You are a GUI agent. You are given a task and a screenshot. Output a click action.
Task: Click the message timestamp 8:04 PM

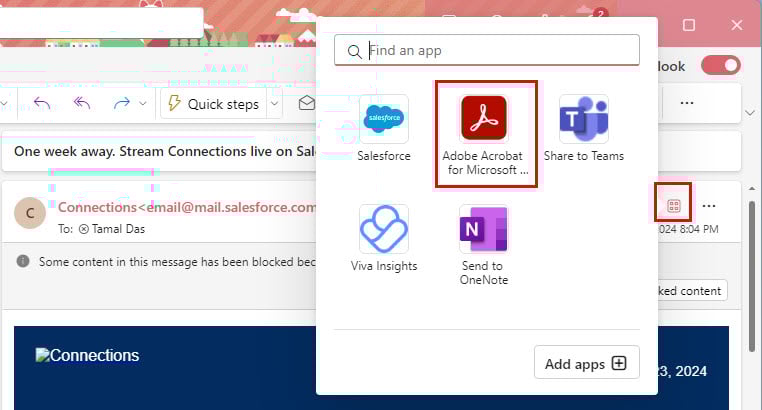pos(689,229)
